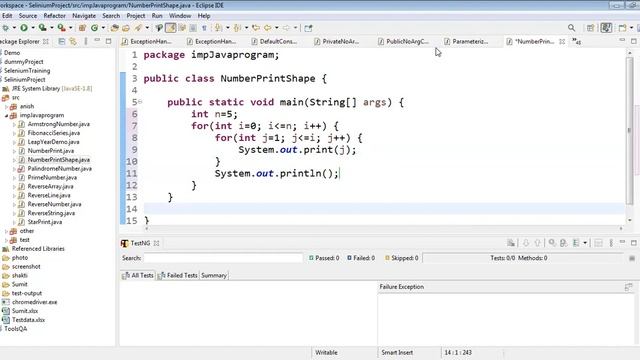Click the TestNG Search input field
640x360 pixels.
(x=223, y=258)
